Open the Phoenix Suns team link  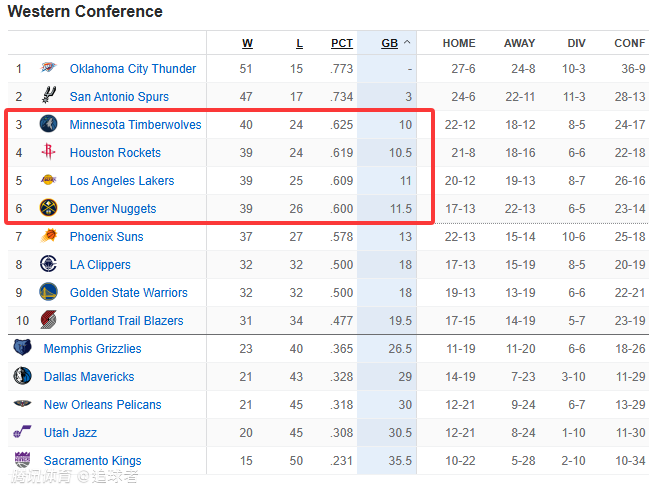tap(106, 237)
